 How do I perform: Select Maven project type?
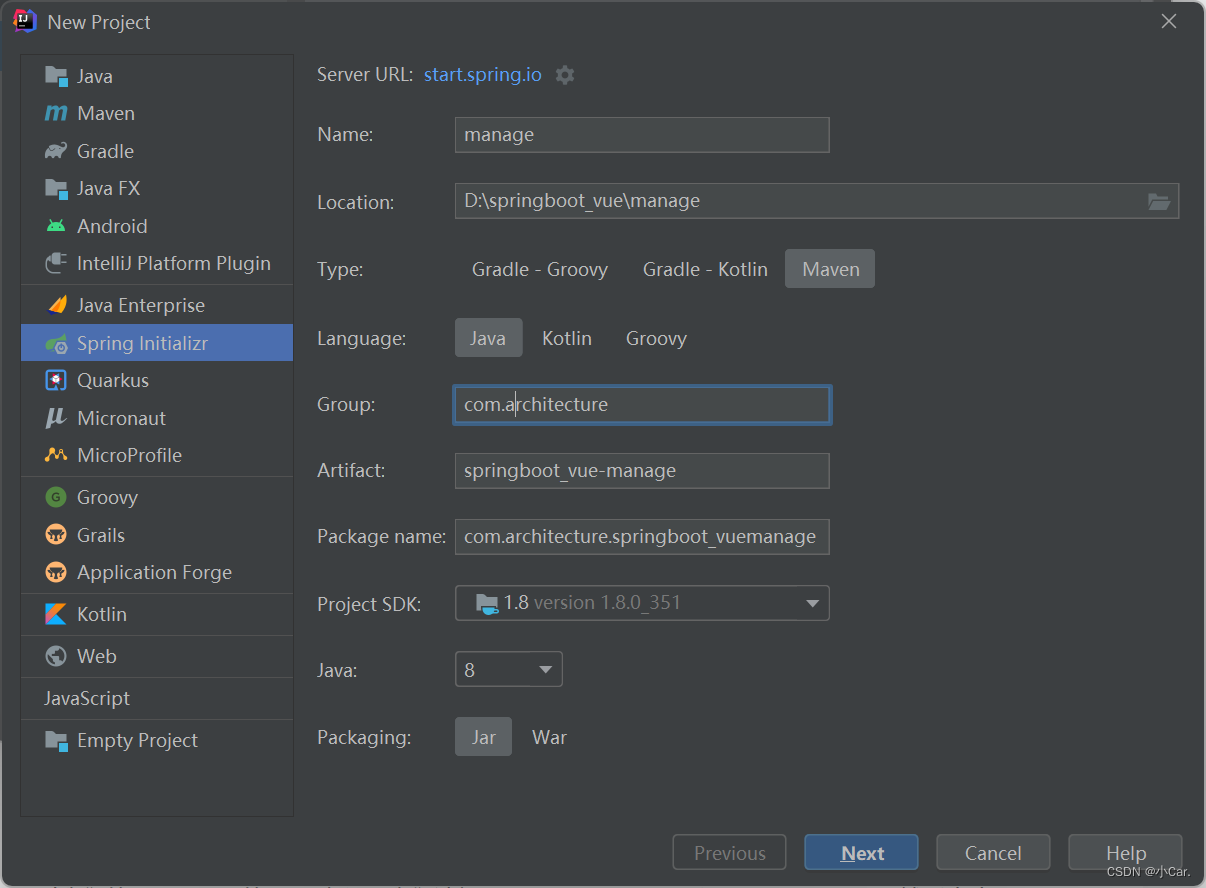click(830, 269)
